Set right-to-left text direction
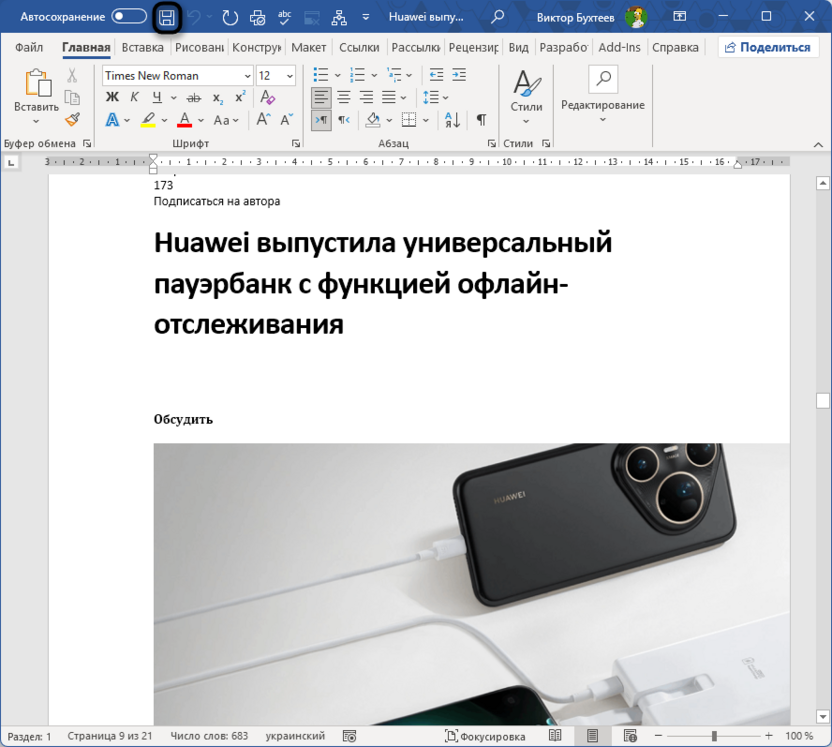The width and height of the screenshot is (832, 747). 344,120
